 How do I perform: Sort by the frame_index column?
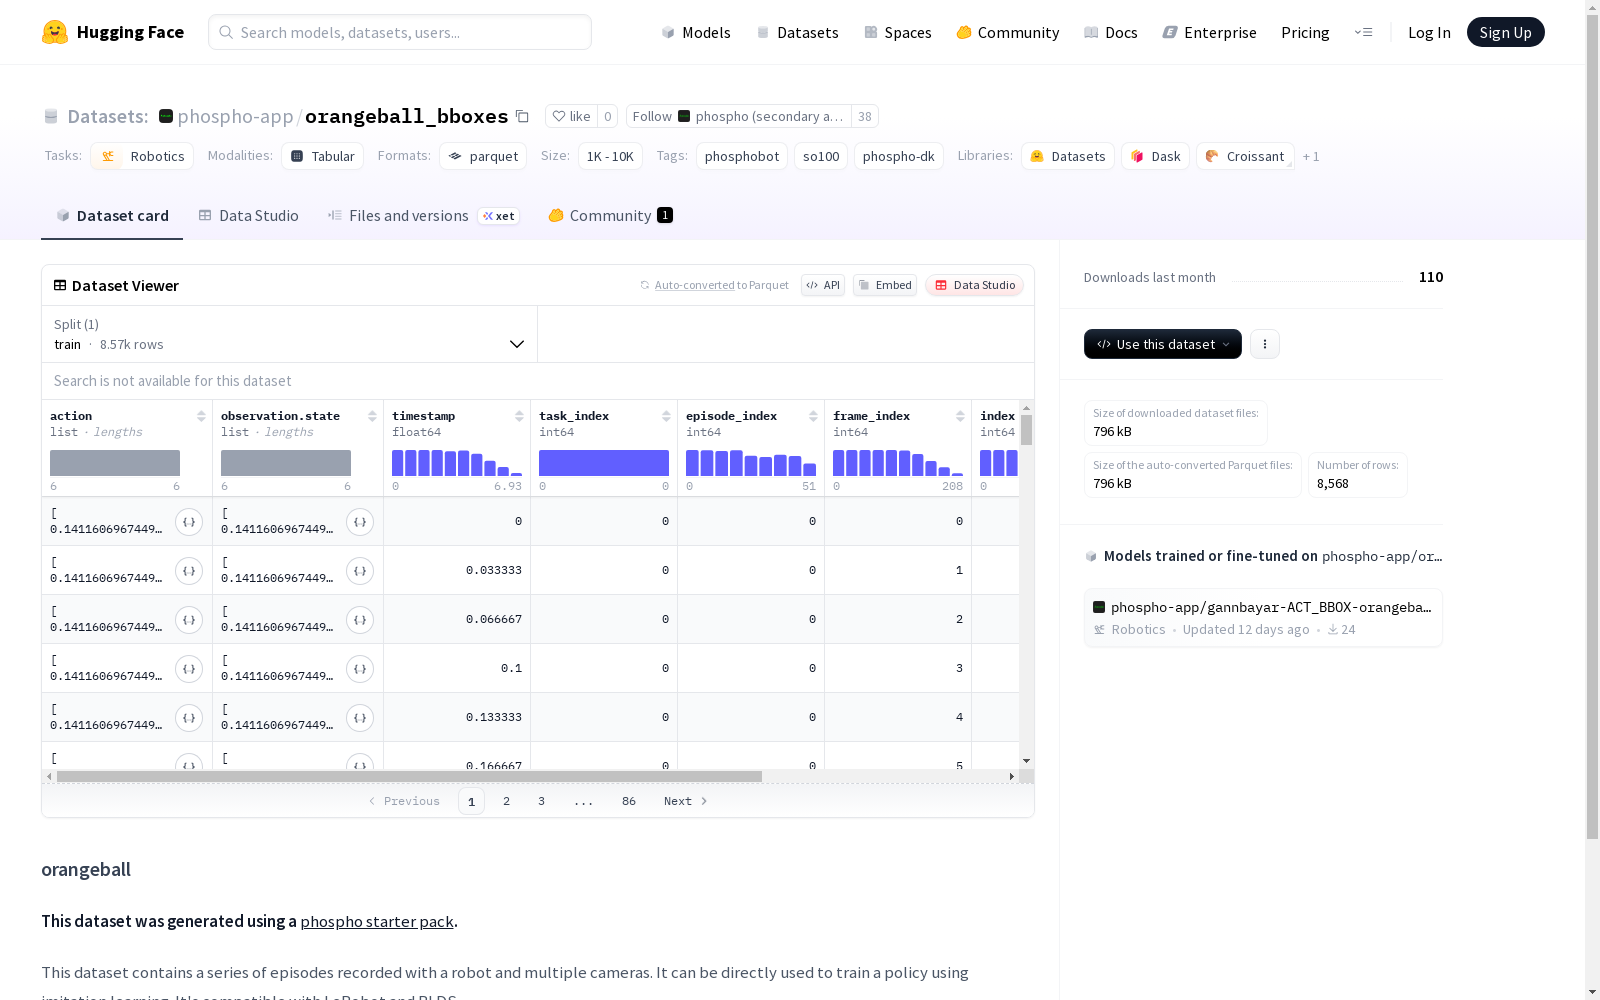coord(960,416)
